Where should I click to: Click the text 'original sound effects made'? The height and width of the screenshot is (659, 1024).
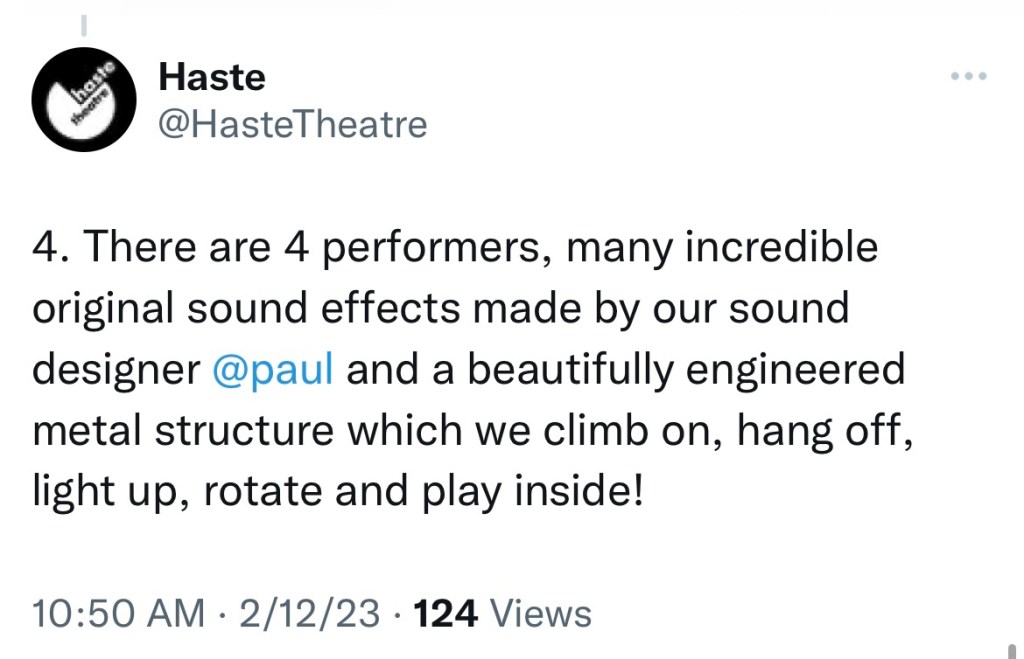[250, 308]
